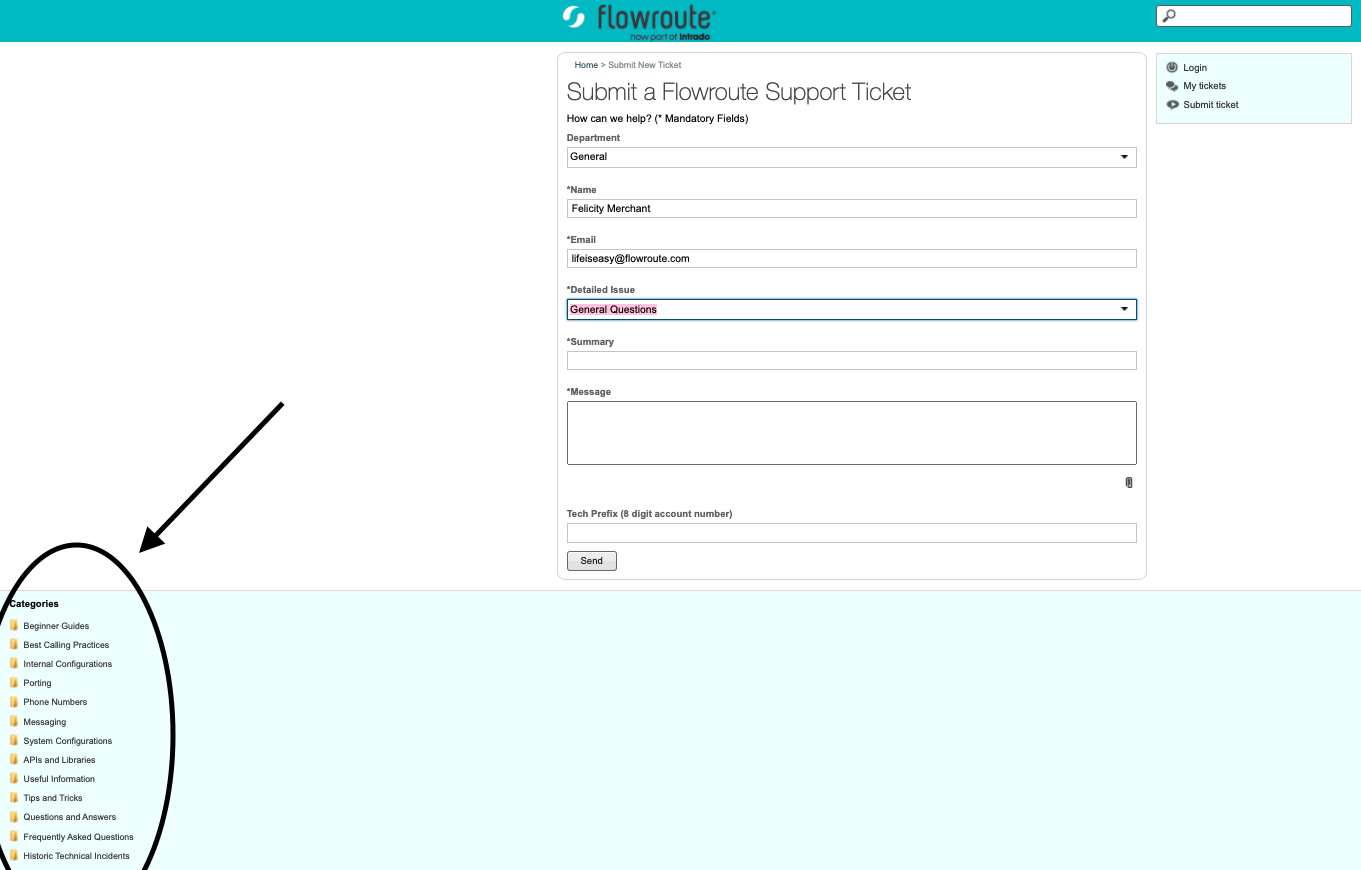Click the Login power icon
The image size is (1361, 870).
pyautogui.click(x=1172, y=67)
